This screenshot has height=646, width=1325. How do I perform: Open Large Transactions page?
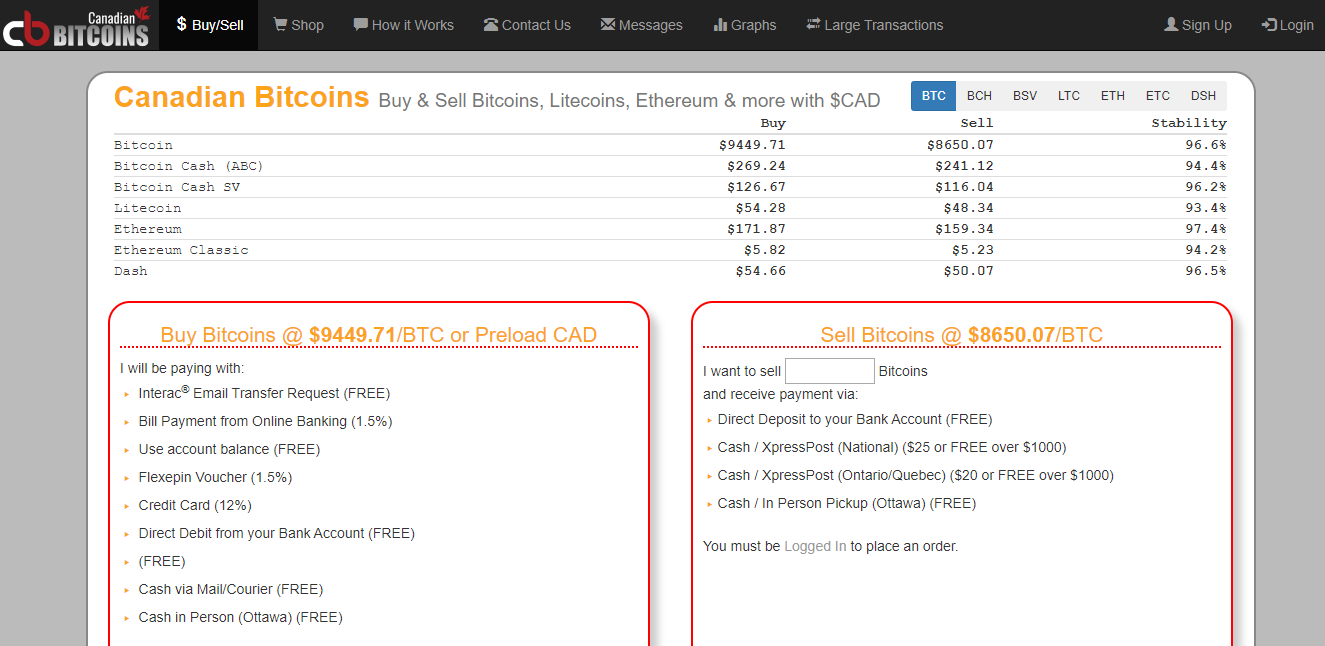pos(874,25)
